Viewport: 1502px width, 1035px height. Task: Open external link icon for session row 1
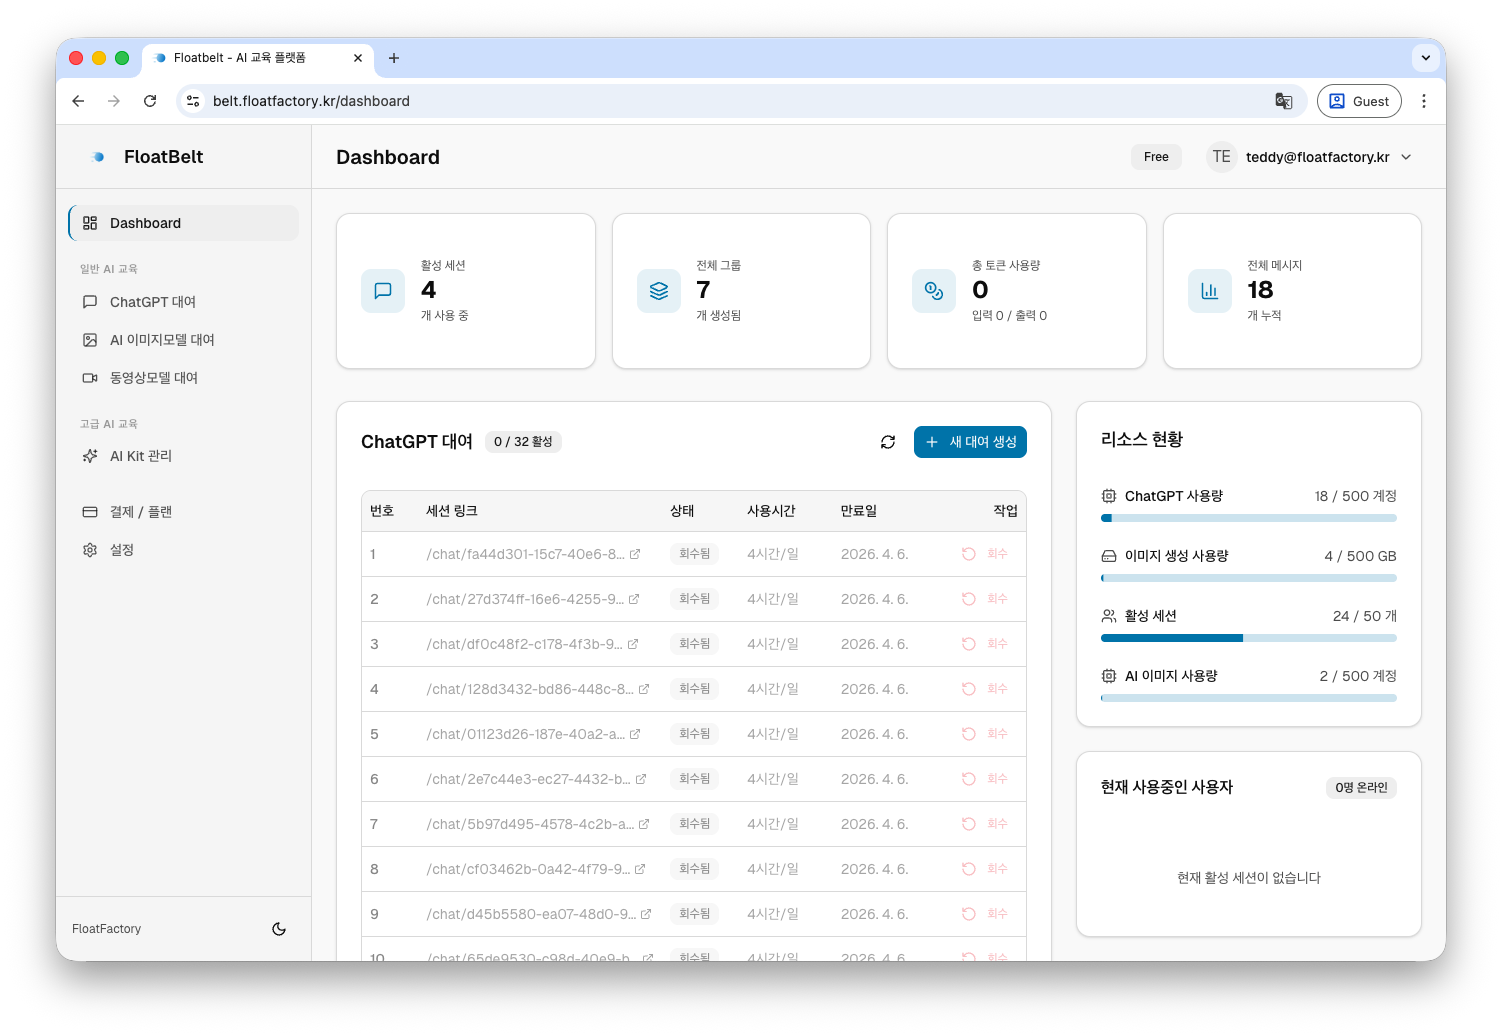click(635, 554)
